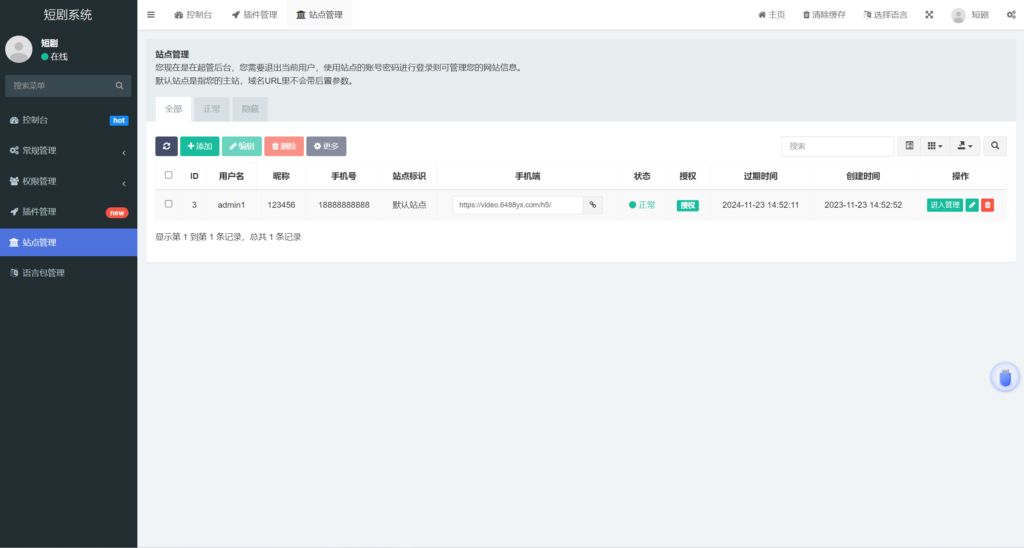This screenshot has height=548, width=1024.
Task: Select the 全部 filter tab
Action: [174, 109]
